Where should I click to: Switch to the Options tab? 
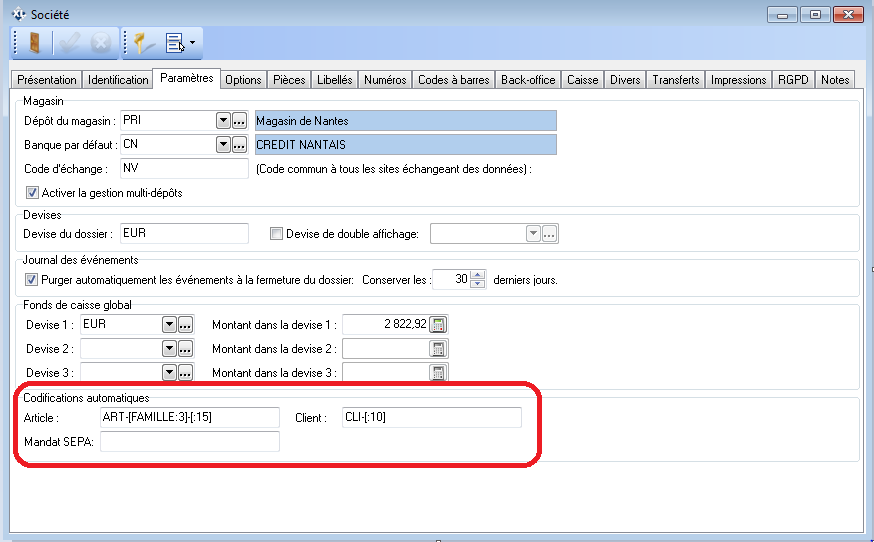tap(243, 80)
